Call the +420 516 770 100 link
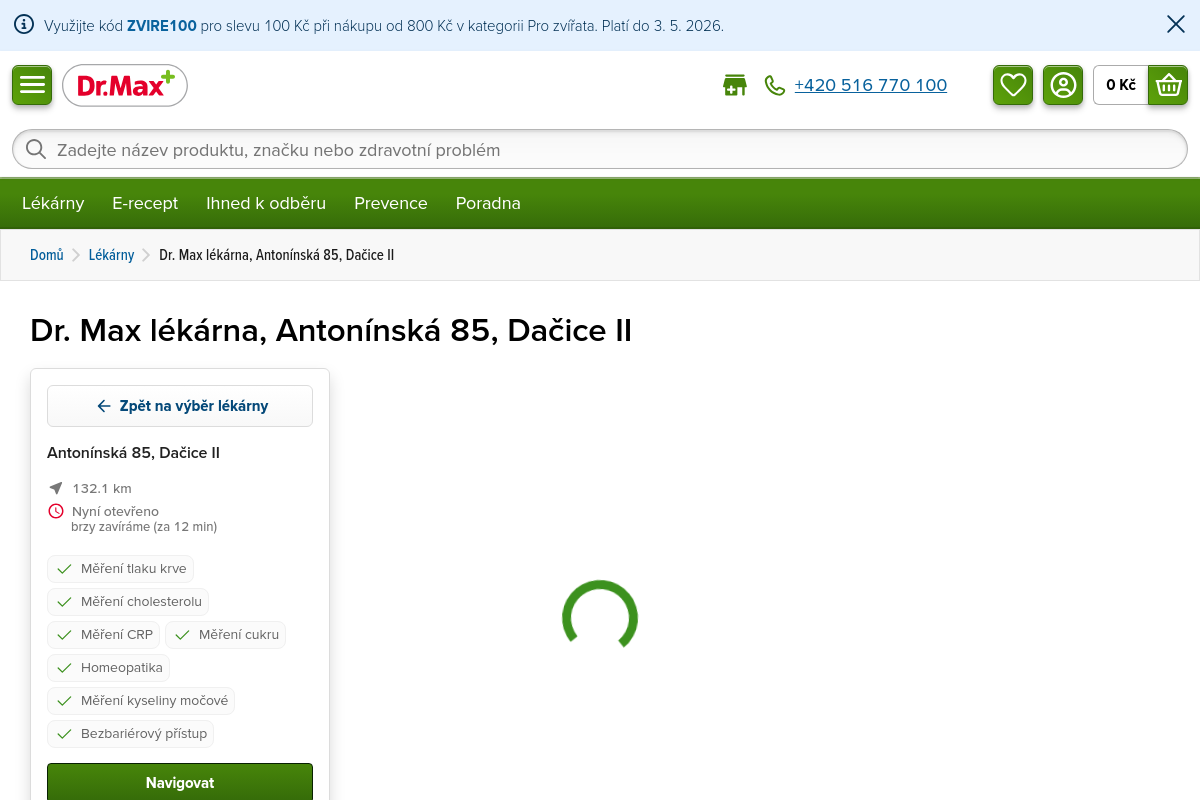Screen dimensions: 1200x800 point(870,85)
